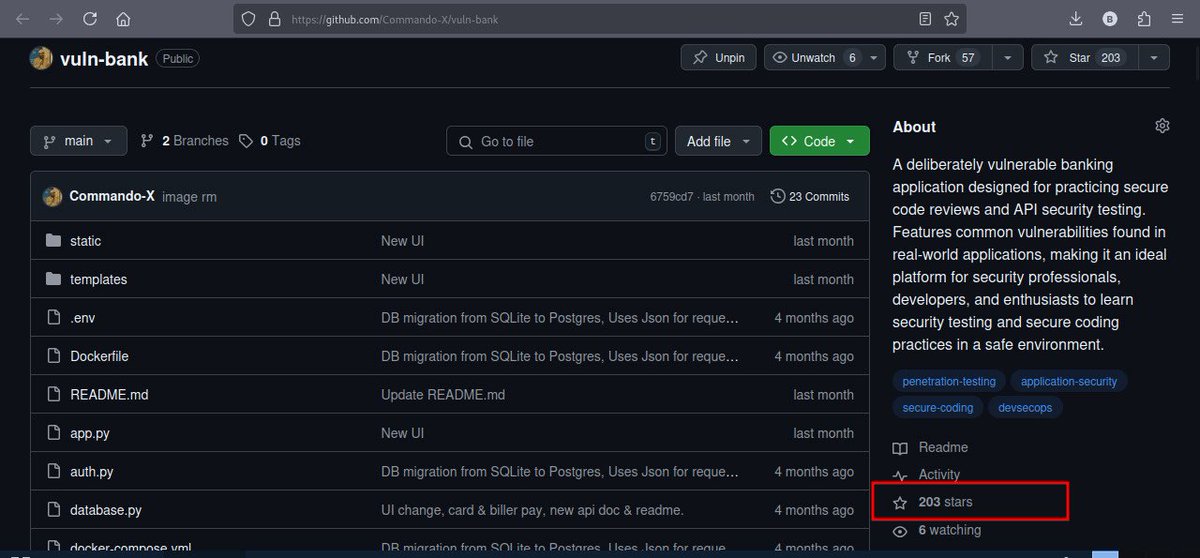Open the Commando-X author link
The width and height of the screenshot is (1200, 558).
click(112, 197)
